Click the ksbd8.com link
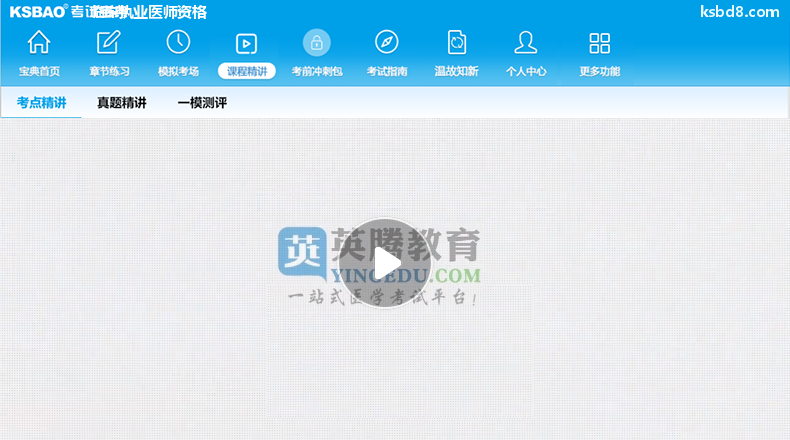790x440 pixels. pyautogui.click(x=740, y=12)
